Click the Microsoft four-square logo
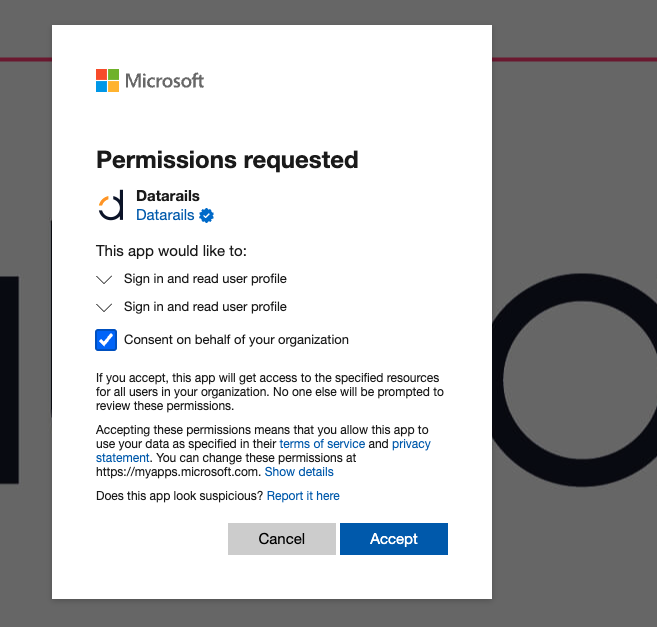This screenshot has width=657, height=627. pos(107,80)
